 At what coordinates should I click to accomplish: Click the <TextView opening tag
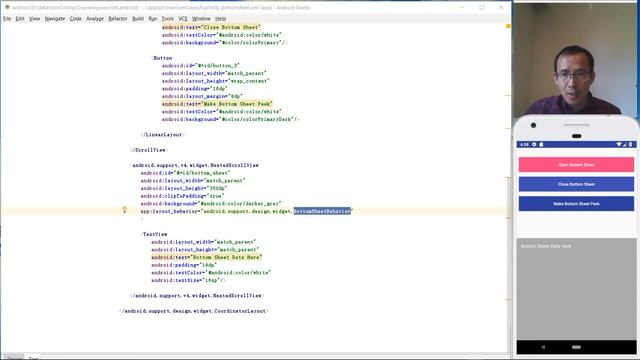(x=154, y=234)
